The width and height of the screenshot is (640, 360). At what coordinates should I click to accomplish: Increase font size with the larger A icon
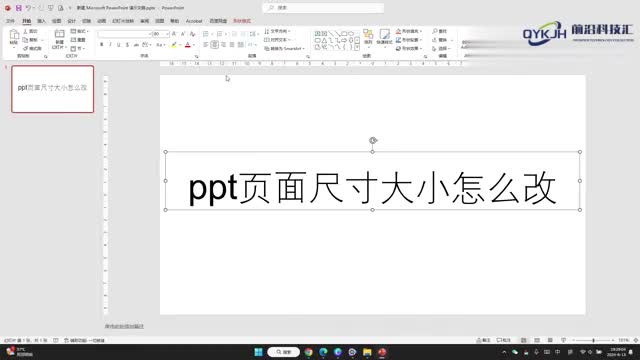(x=174, y=34)
